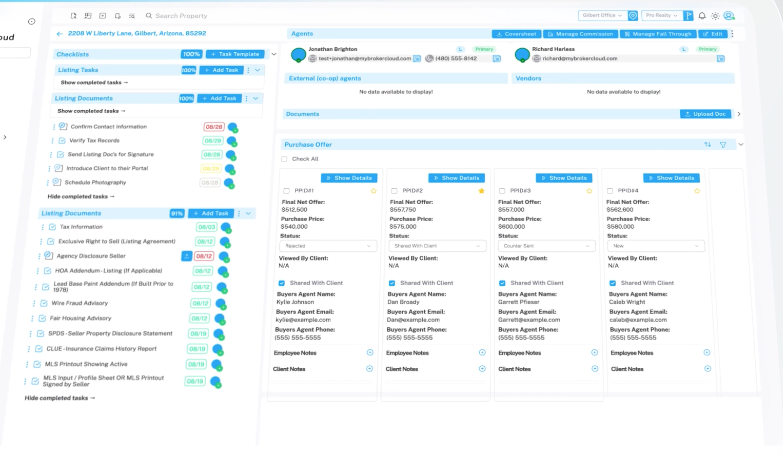Click the Purchase Offer sort arrows icon

(708, 144)
